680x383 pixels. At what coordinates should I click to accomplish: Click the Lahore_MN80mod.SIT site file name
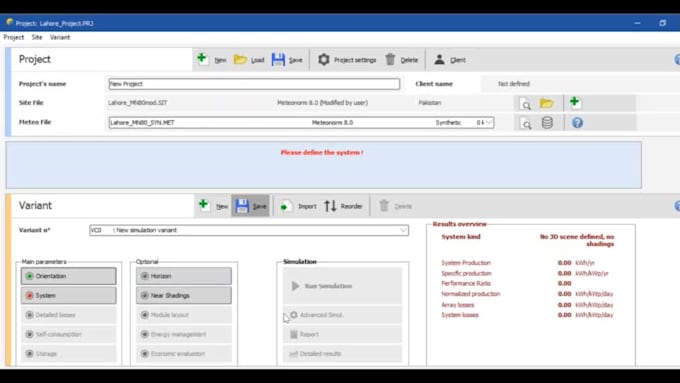(137, 103)
